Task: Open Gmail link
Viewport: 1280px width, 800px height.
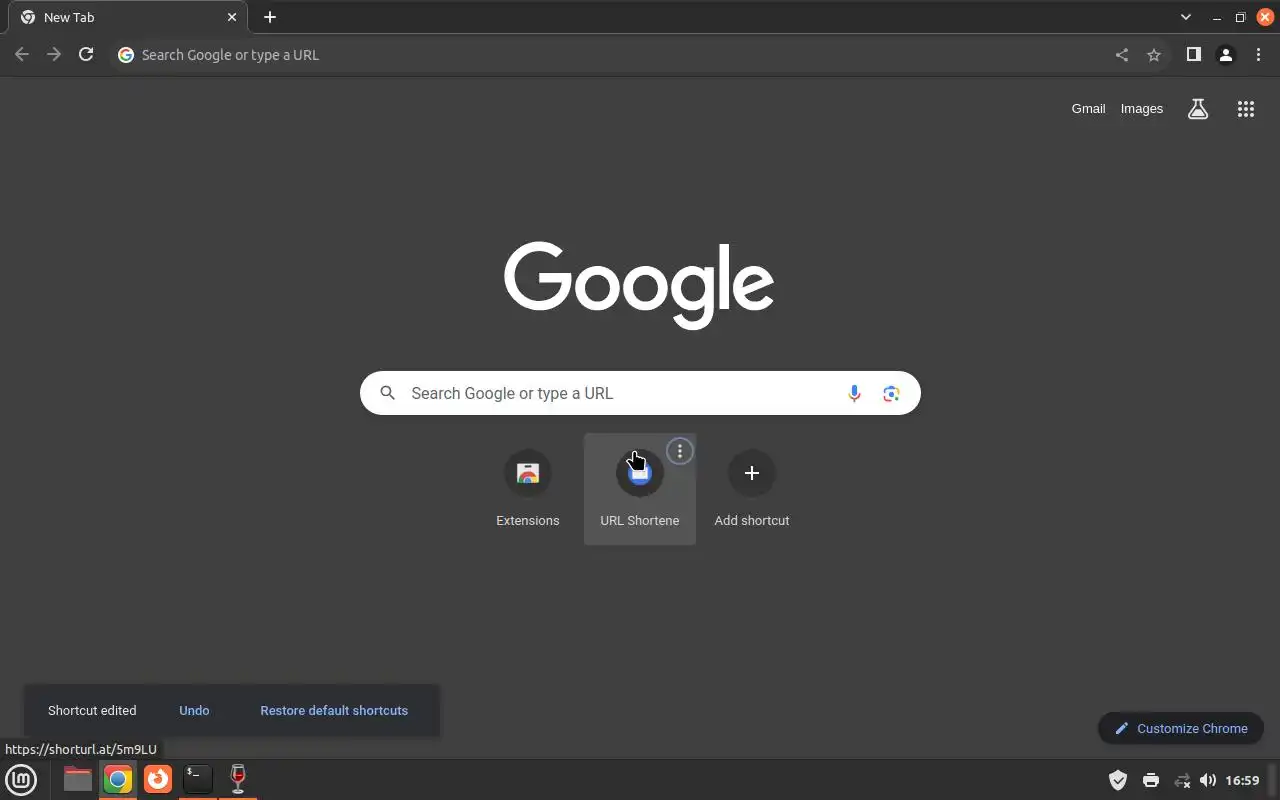Action: click(1088, 108)
